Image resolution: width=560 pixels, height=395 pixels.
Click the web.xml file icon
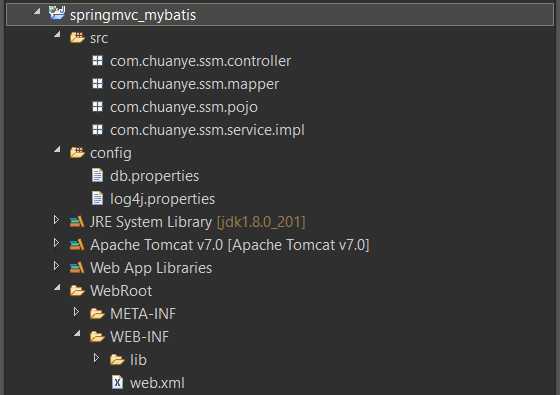point(118,382)
